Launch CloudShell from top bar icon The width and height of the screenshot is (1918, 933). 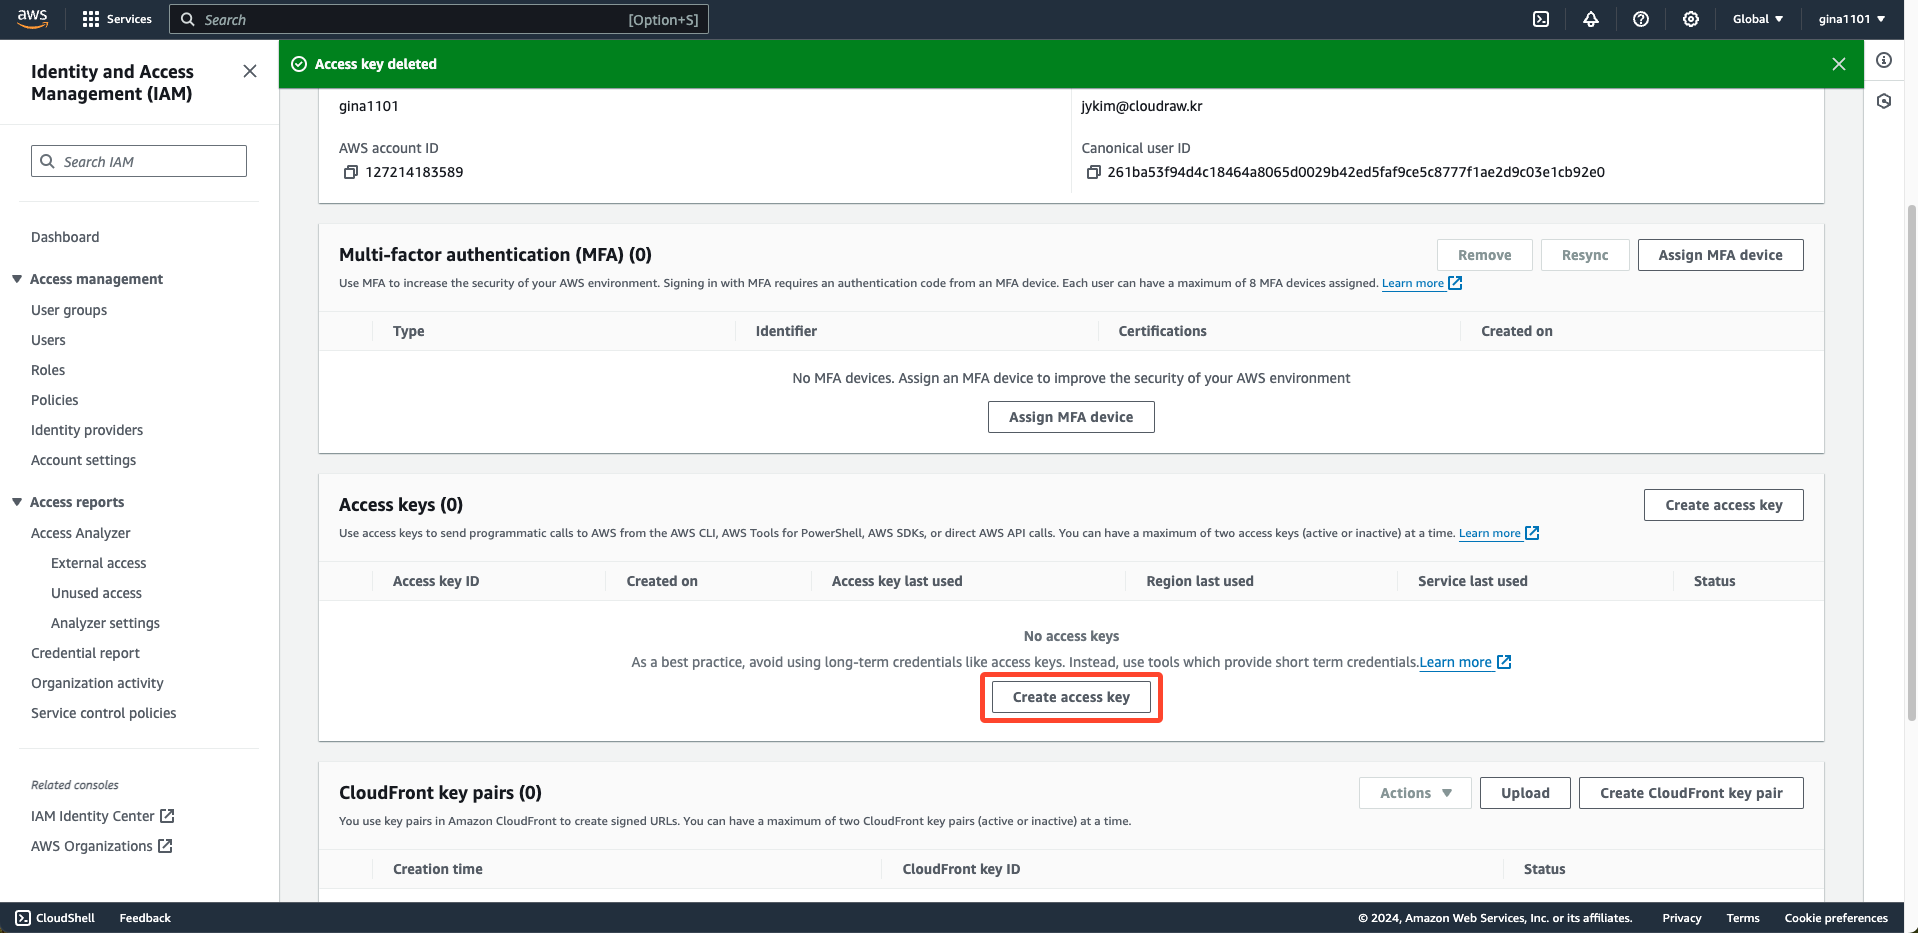[x=1541, y=19]
